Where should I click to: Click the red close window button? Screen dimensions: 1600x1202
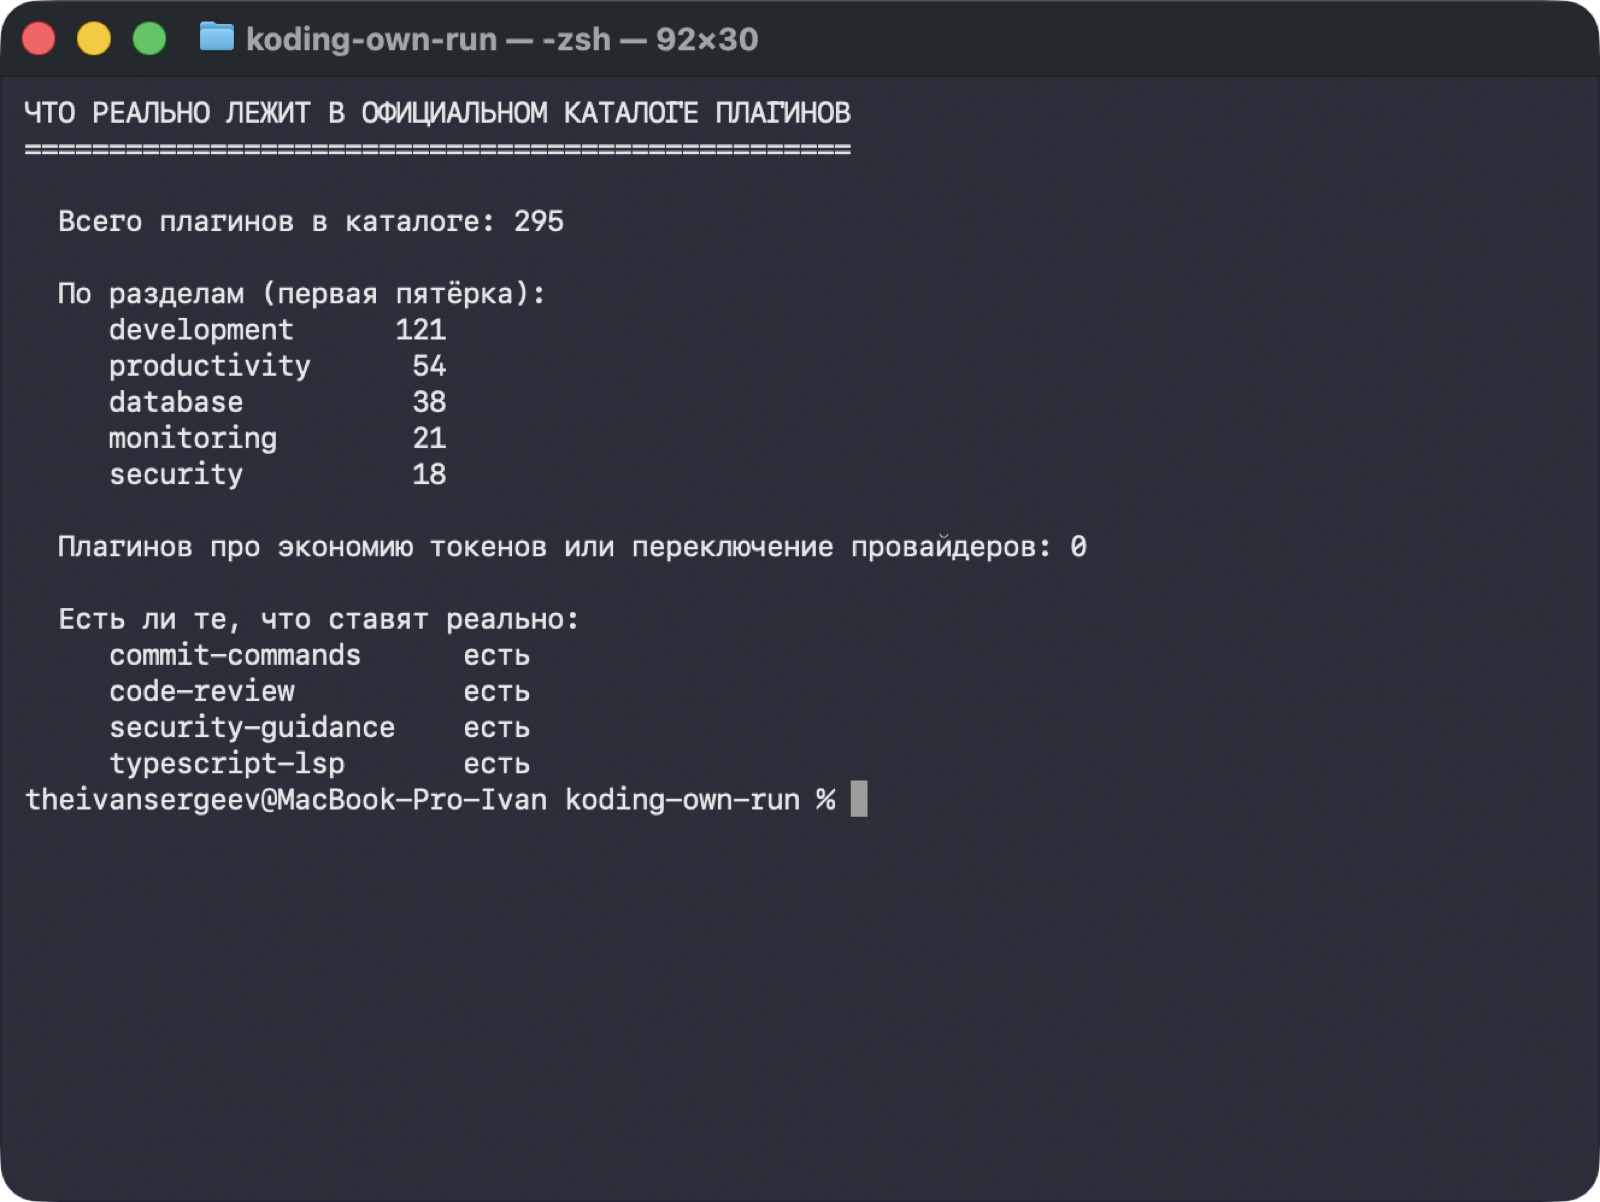[x=39, y=39]
